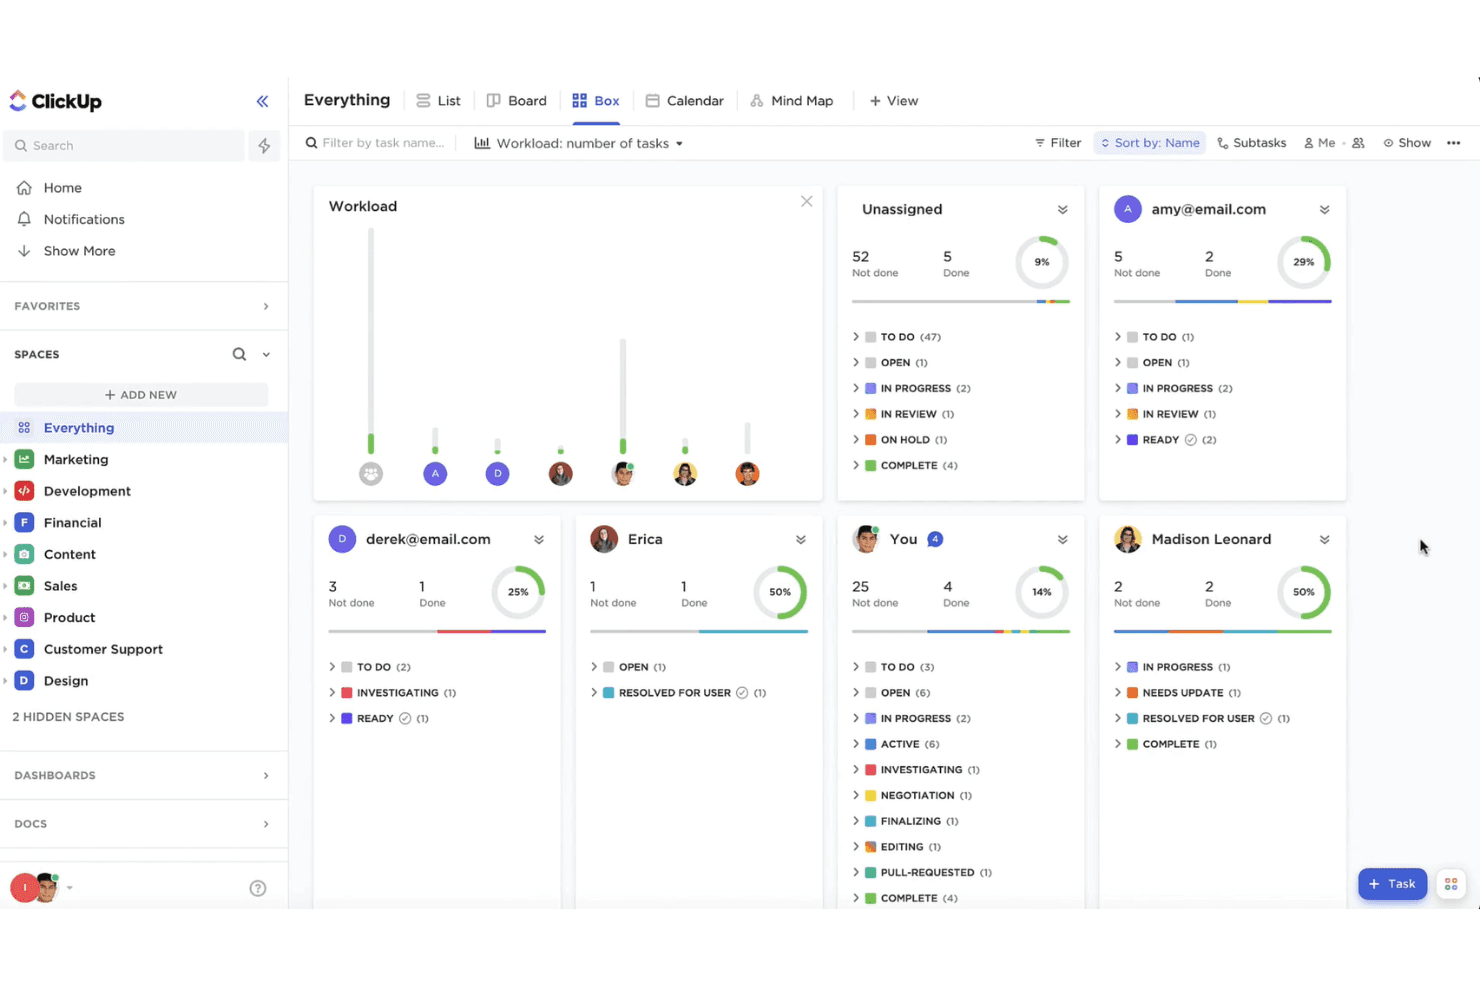Viewport: 1480px width, 987px height.
Task: Collapse the Madison Leonard box
Action: (1325, 540)
